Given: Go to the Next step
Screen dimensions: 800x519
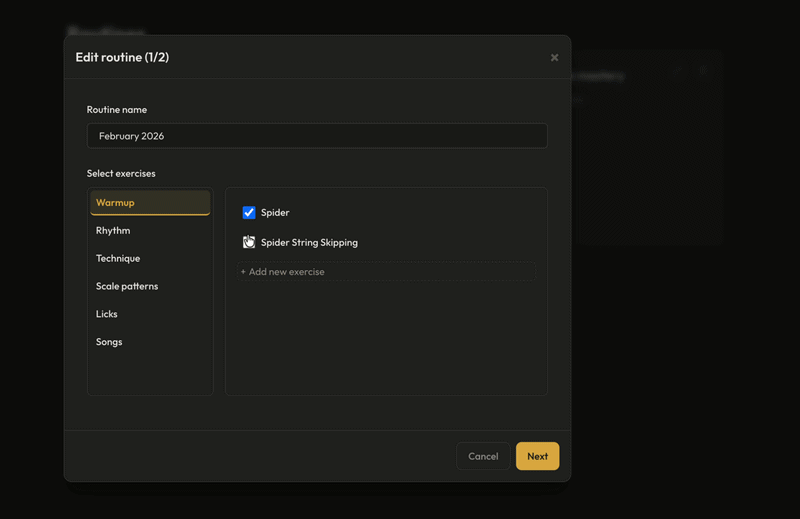Looking at the screenshot, I should pyautogui.click(x=537, y=456).
